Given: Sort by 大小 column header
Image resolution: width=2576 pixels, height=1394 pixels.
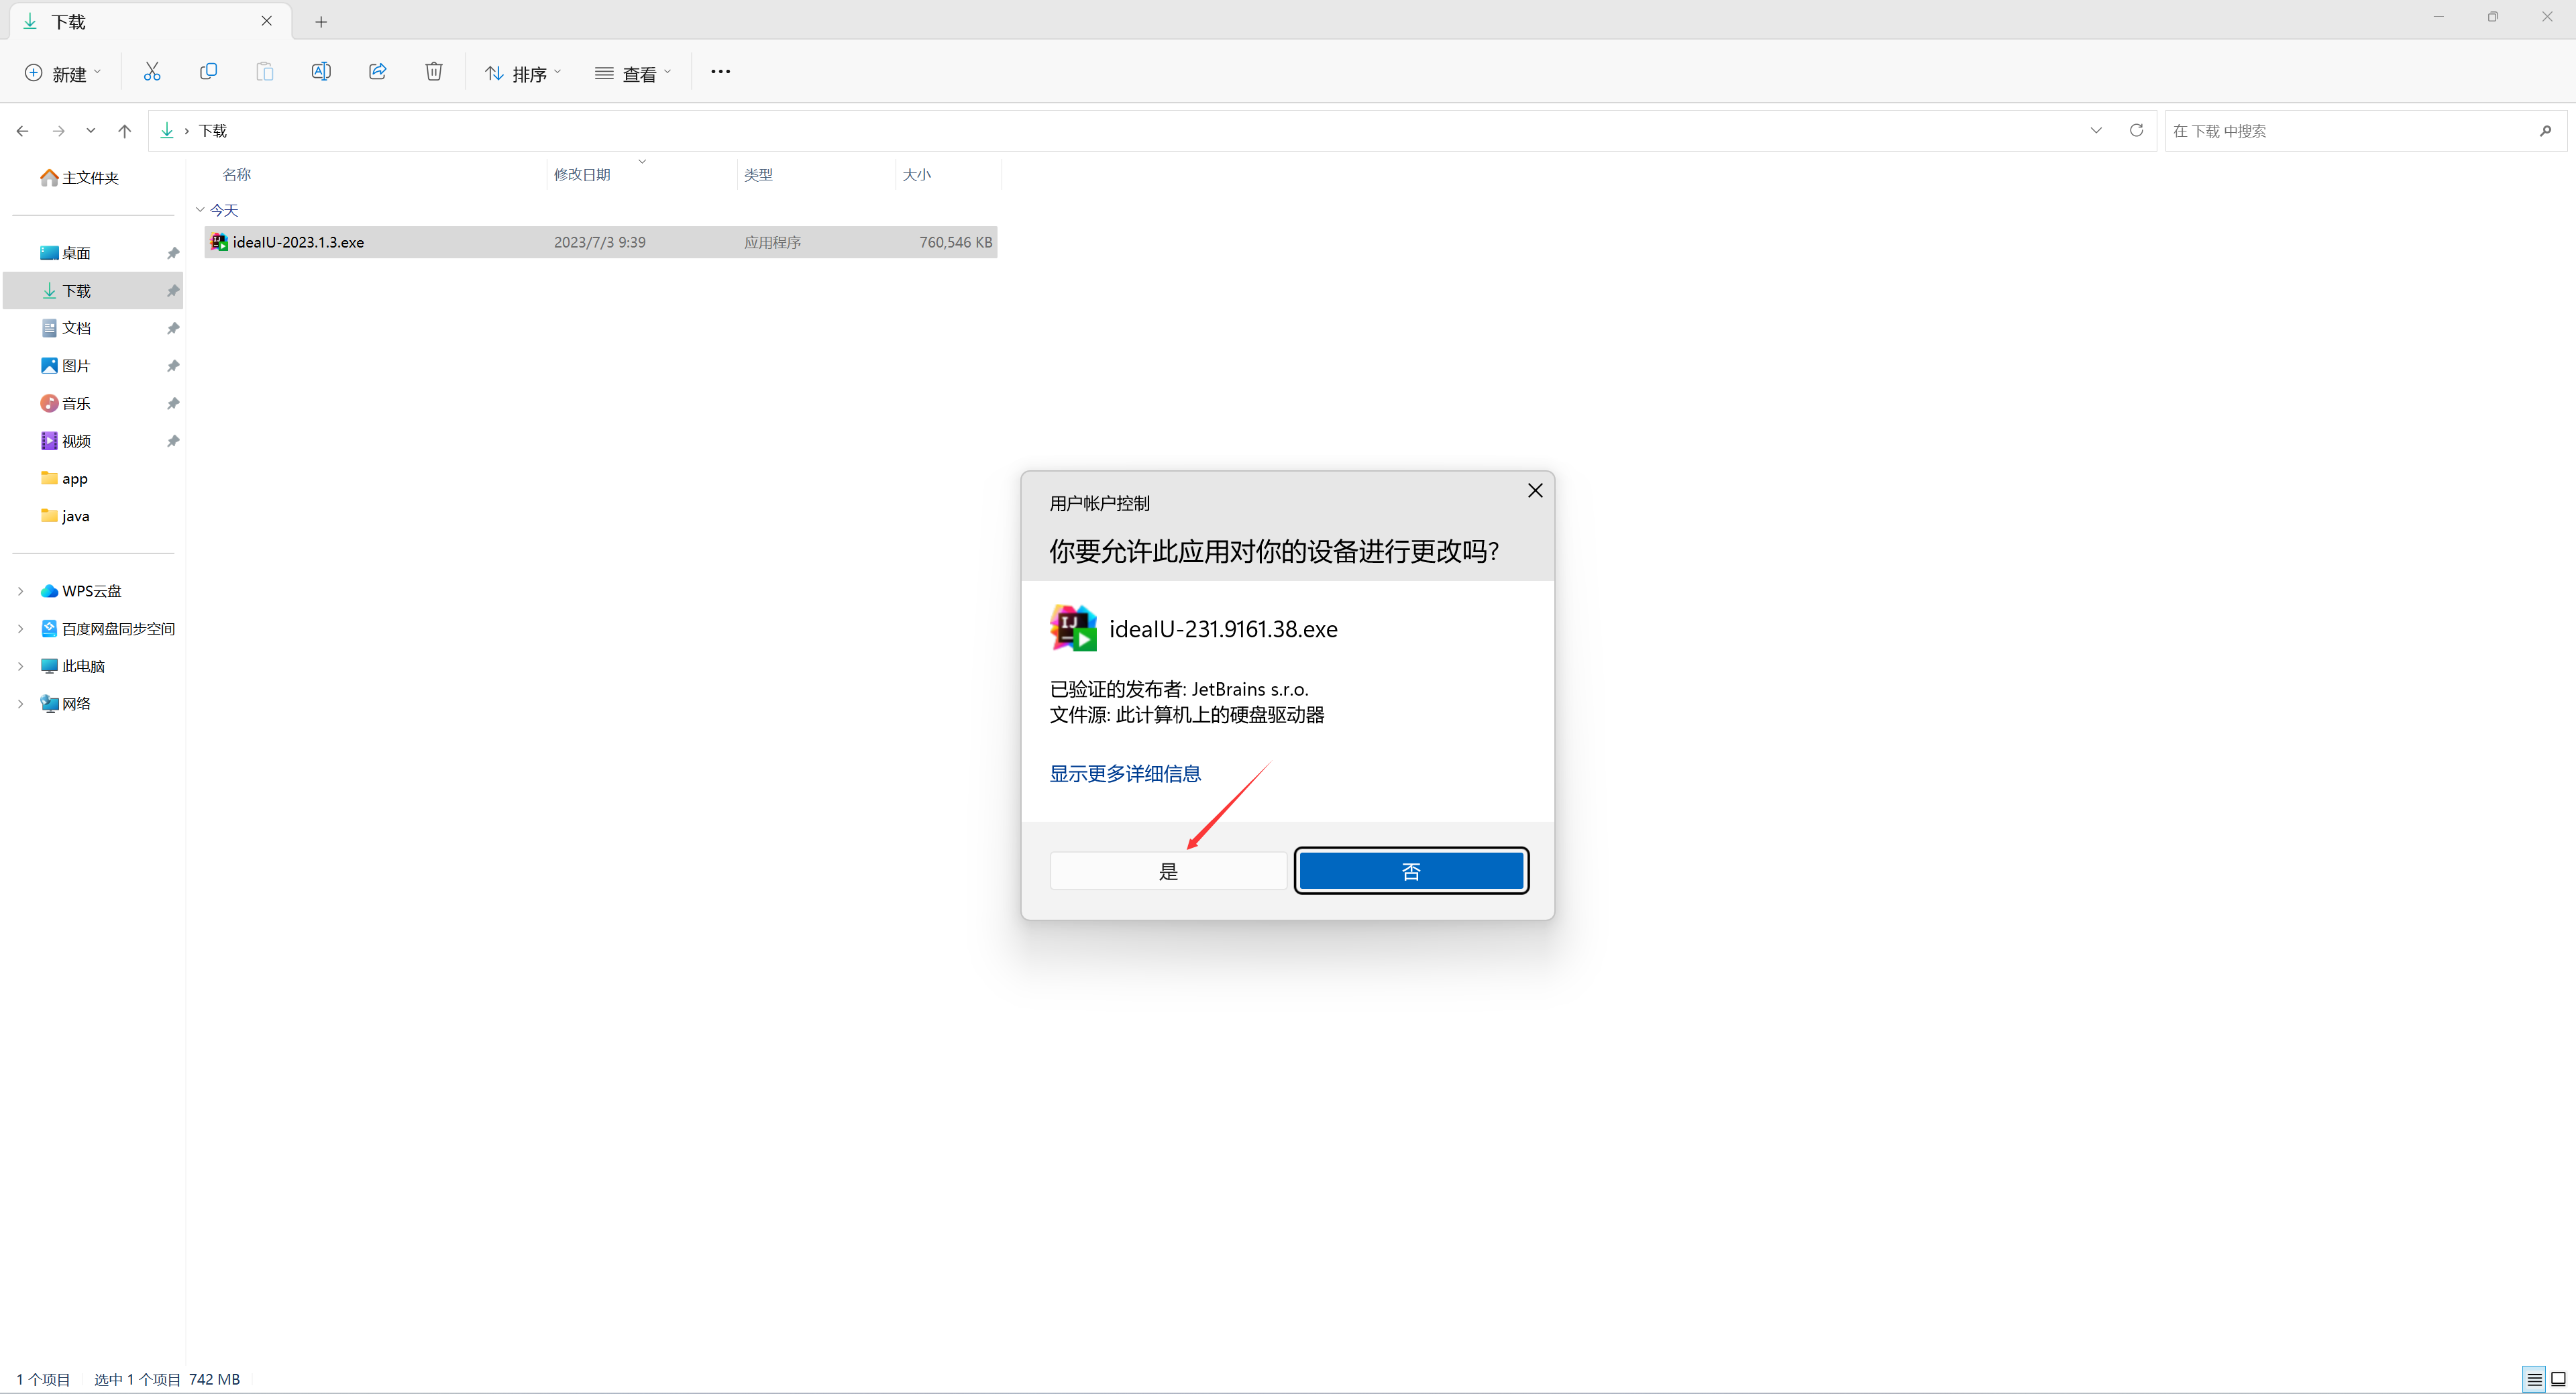Looking at the screenshot, I should pyautogui.click(x=916, y=174).
